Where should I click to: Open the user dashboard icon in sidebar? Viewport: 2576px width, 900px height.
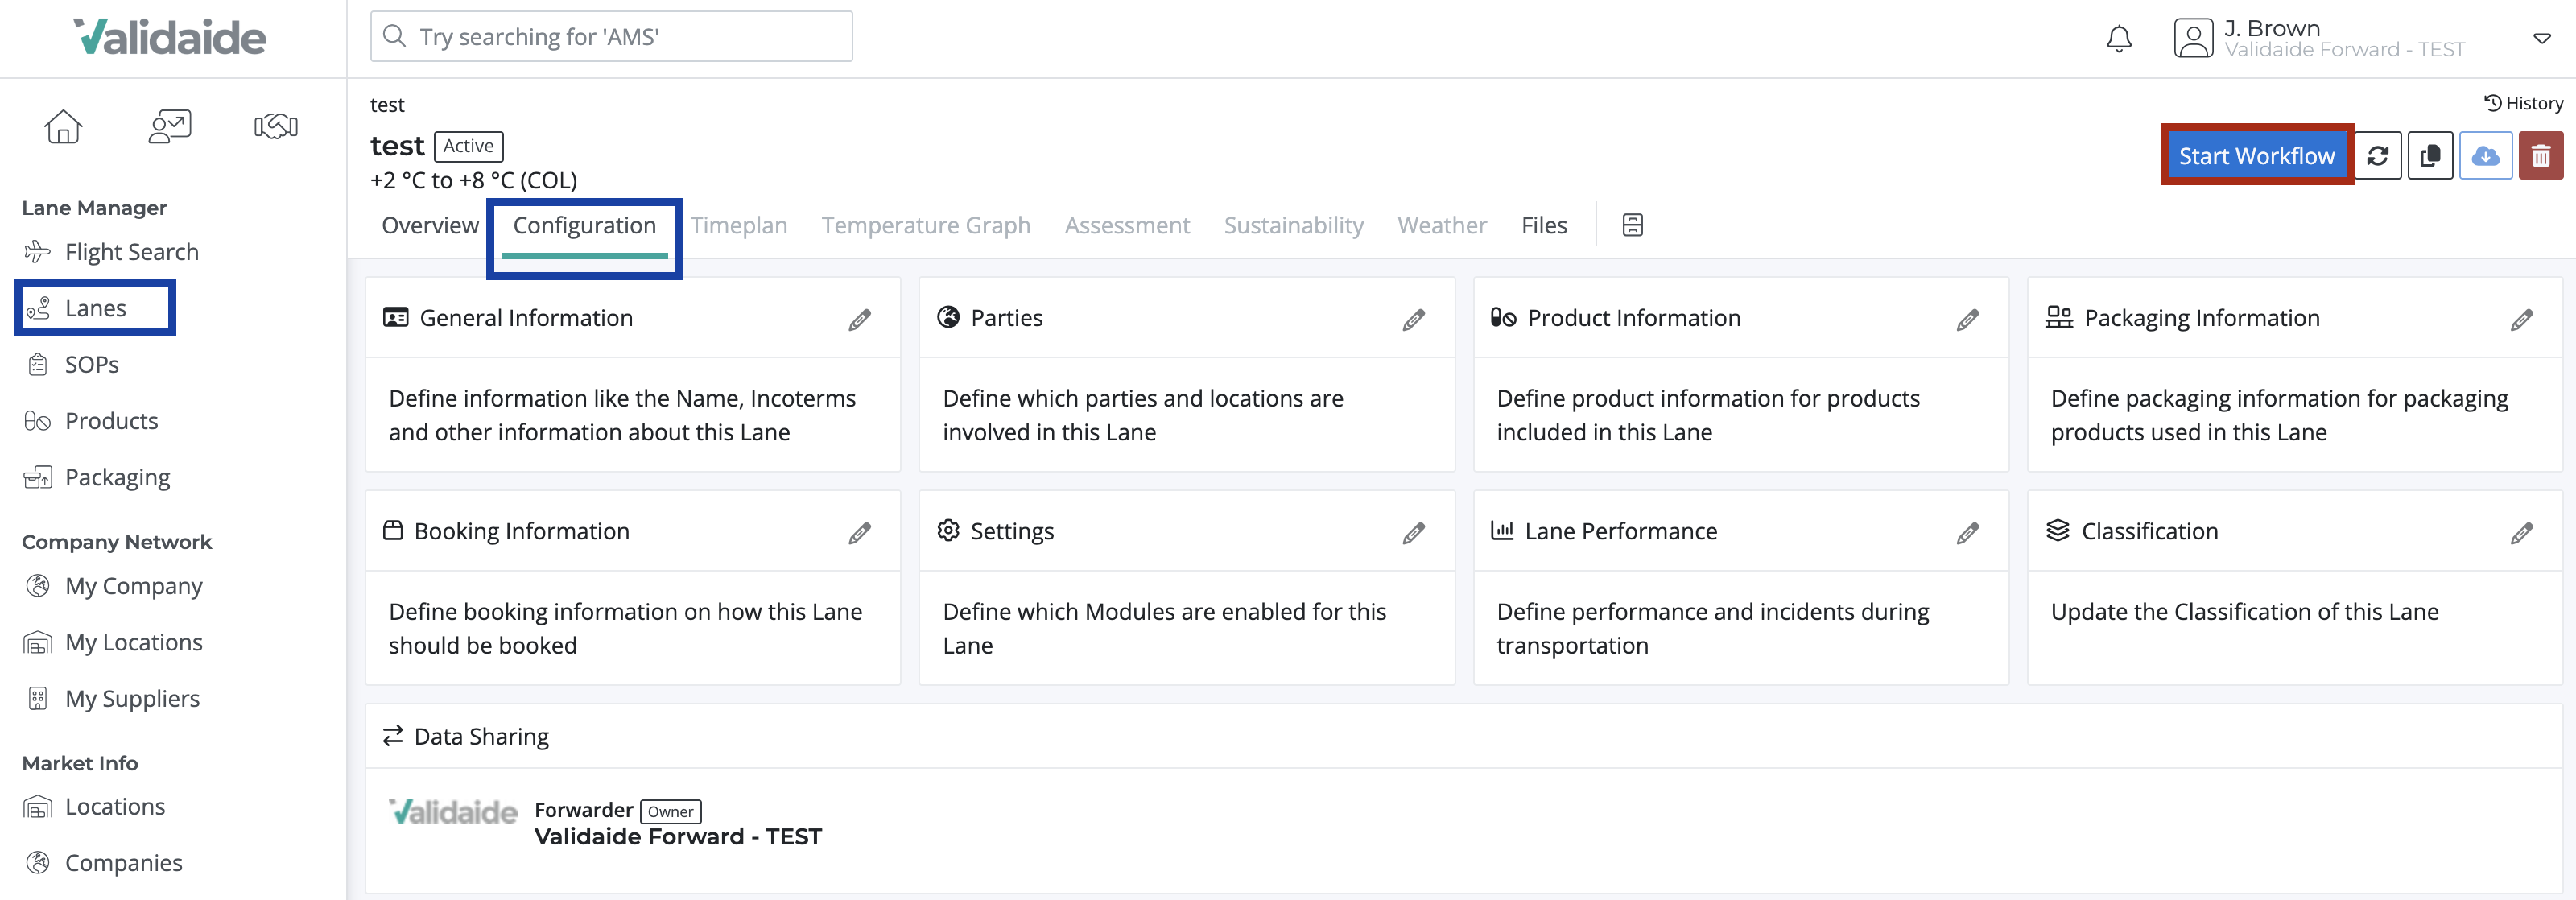[170, 127]
